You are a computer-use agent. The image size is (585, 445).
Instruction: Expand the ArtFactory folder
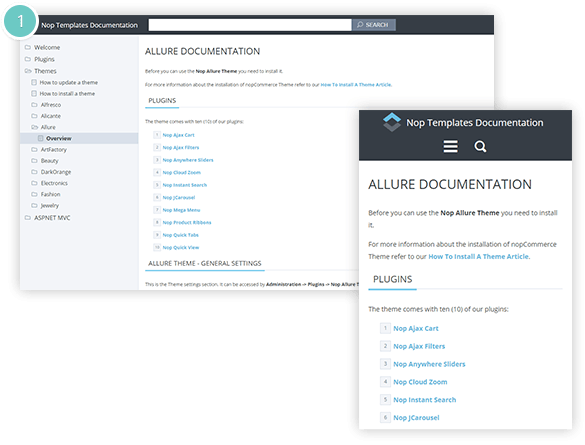34,149
